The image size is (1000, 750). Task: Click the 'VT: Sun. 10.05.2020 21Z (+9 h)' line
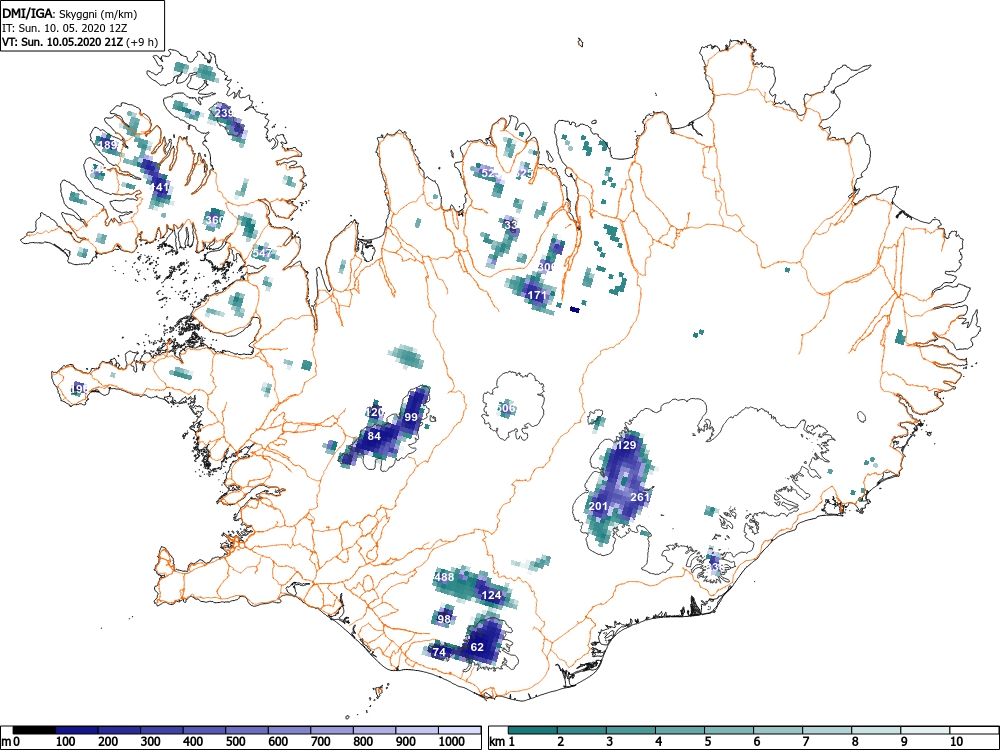tap(79, 42)
